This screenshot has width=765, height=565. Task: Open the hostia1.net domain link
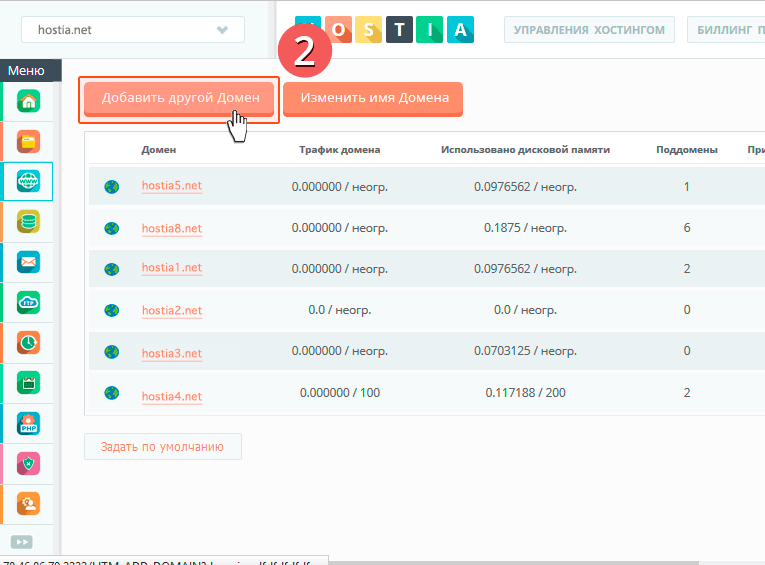[x=172, y=268]
